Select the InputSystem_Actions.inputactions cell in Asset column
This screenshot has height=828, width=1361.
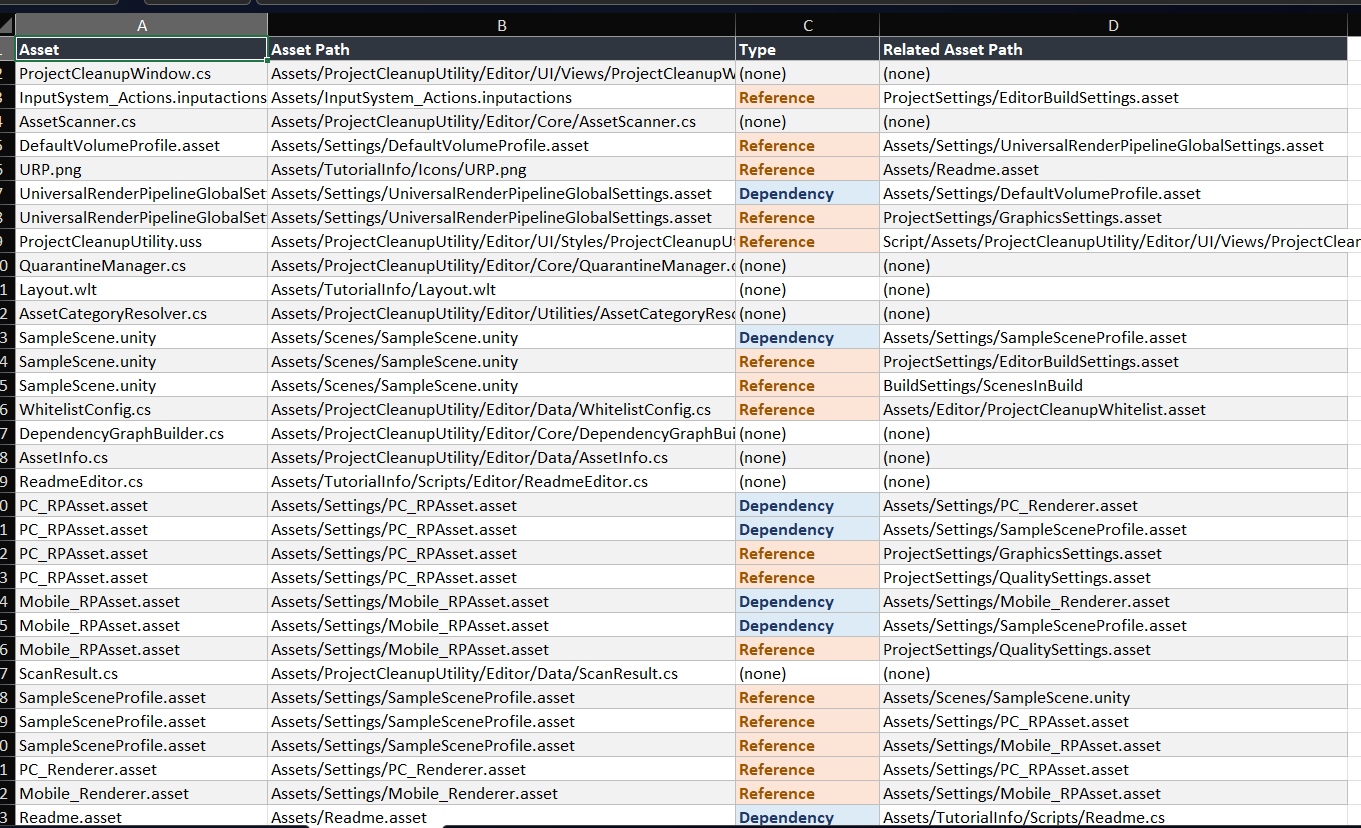pyautogui.click(x=142, y=97)
